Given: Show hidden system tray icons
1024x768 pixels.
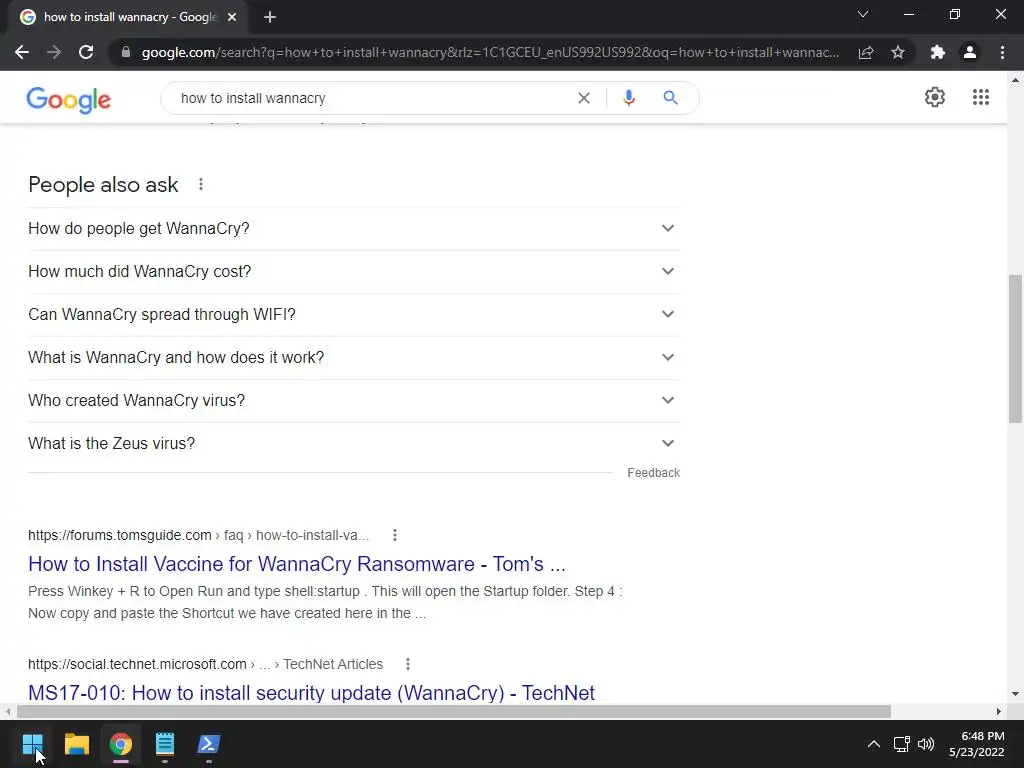Looking at the screenshot, I should click(873, 744).
